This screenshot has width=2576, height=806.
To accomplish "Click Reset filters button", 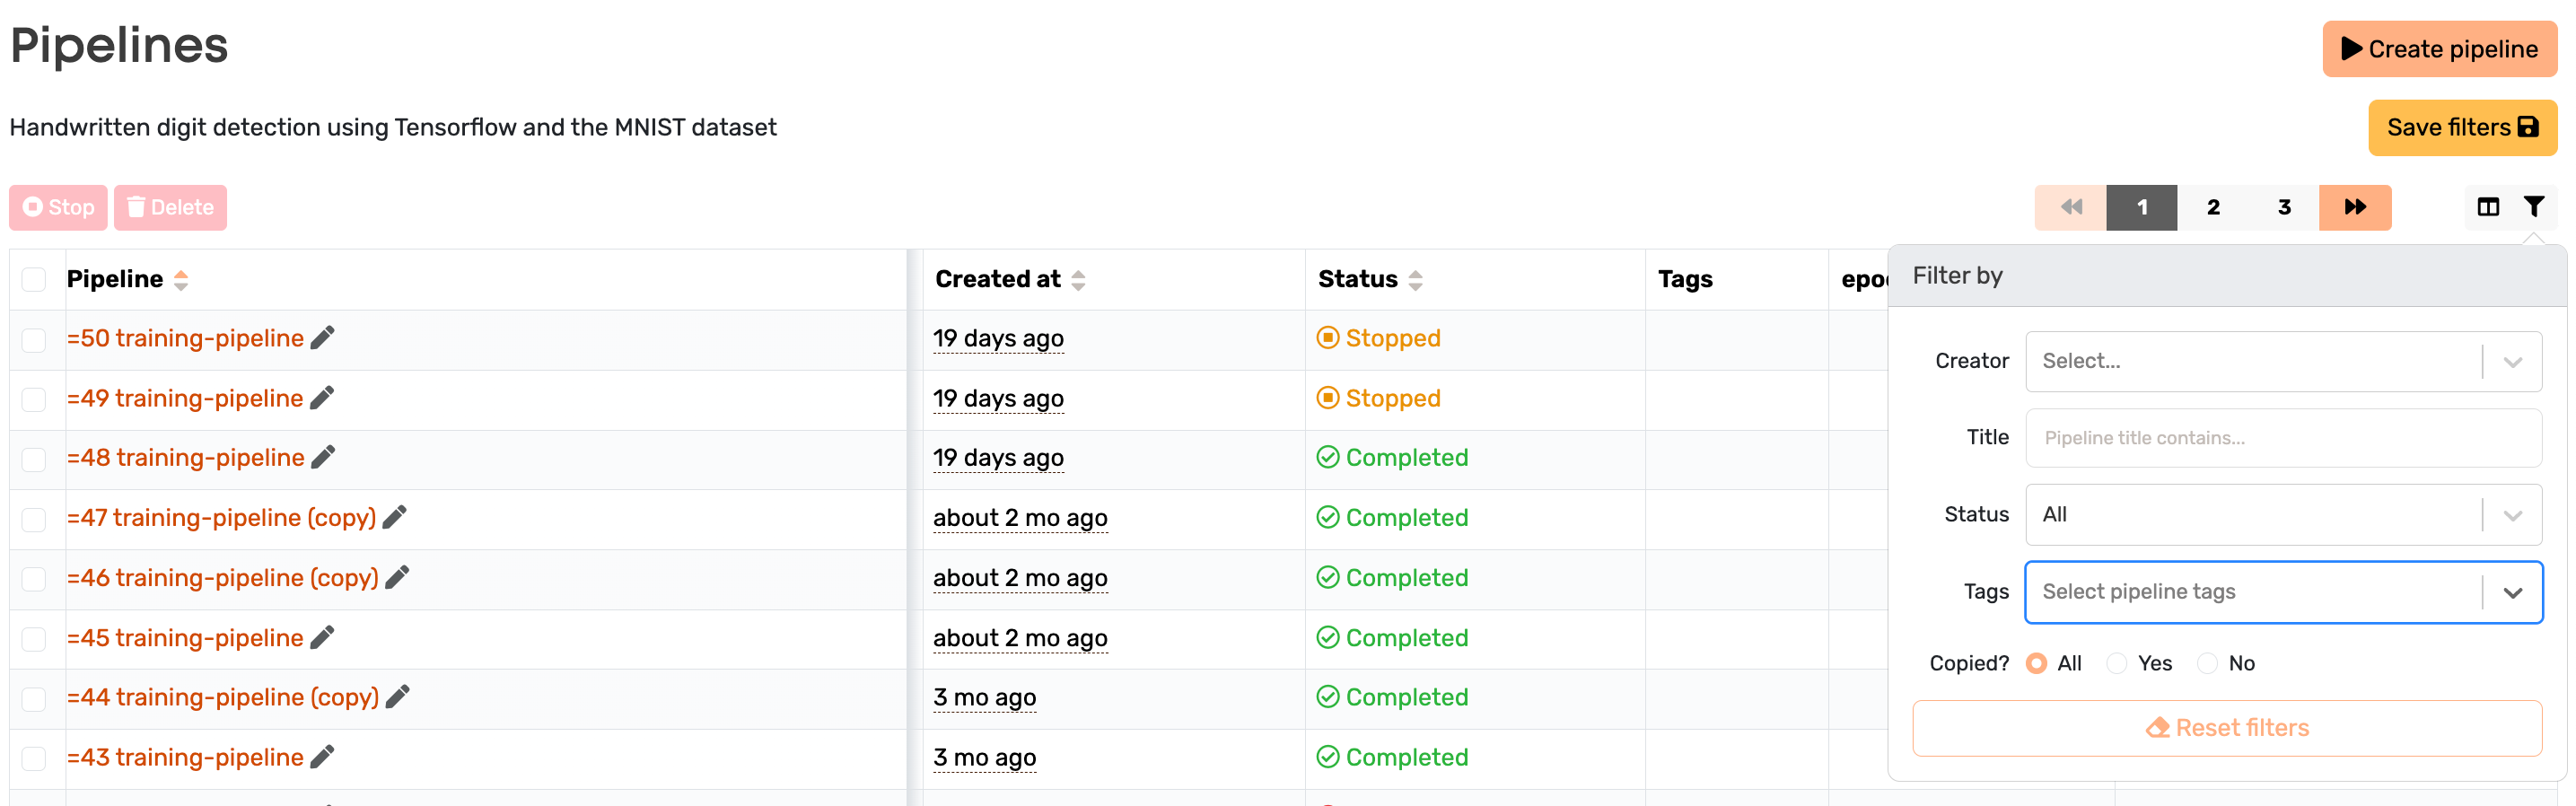I will pos(2227,728).
